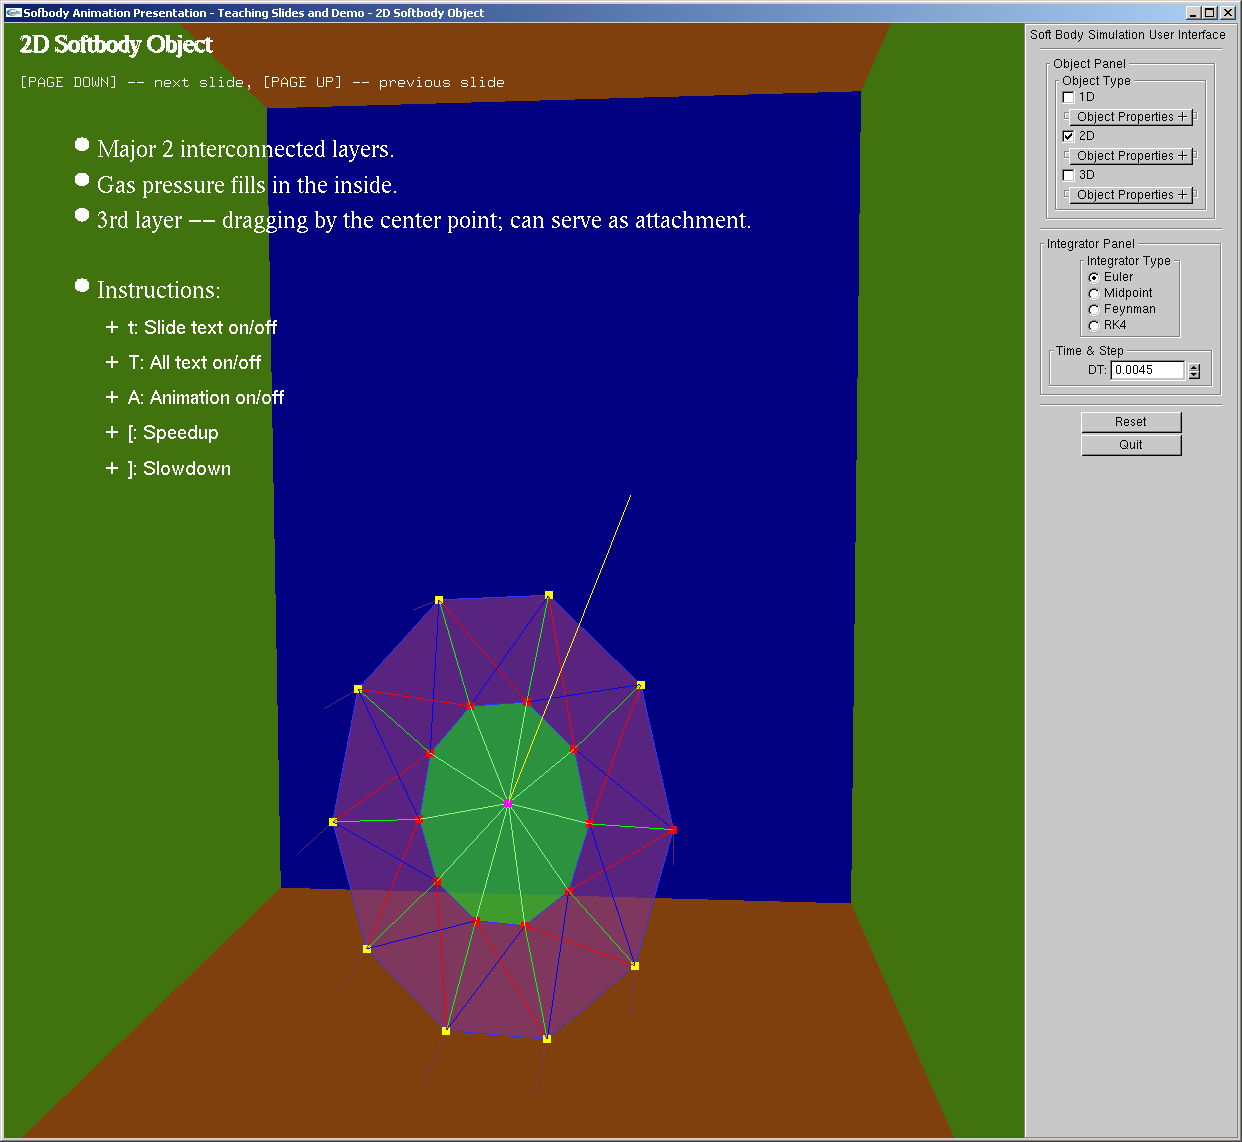The height and width of the screenshot is (1142, 1242).
Task: Enable the 1D object type checkbox
Action: (x=1068, y=97)
